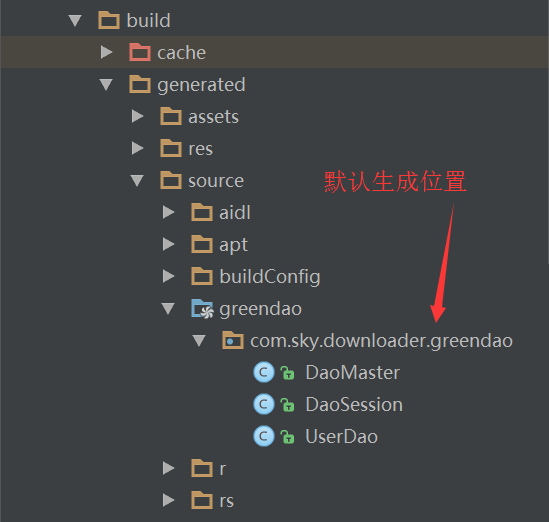Expand the rs folder arrow
This screenshot has width=549, height=522.
point(169,500)
